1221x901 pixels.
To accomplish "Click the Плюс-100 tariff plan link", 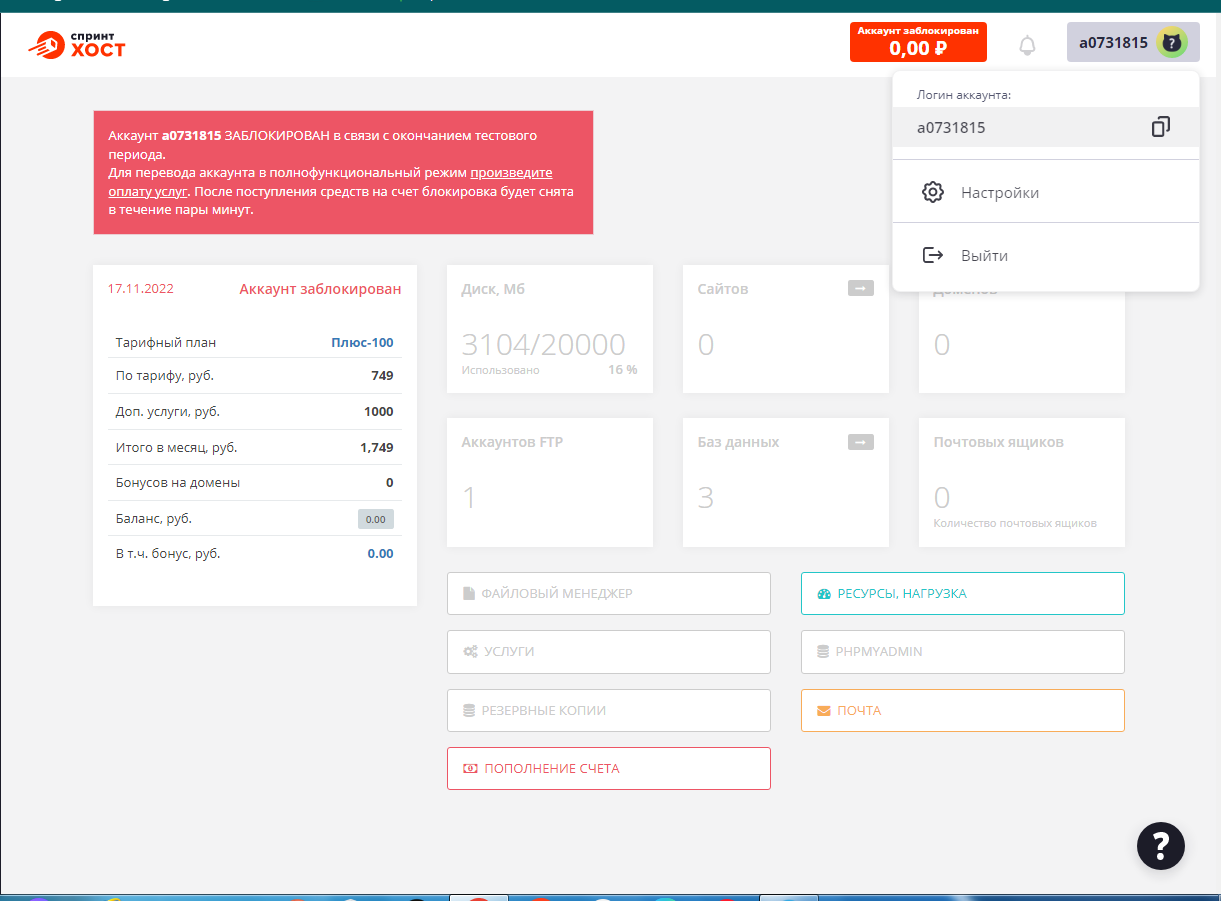I will (362, 342).
